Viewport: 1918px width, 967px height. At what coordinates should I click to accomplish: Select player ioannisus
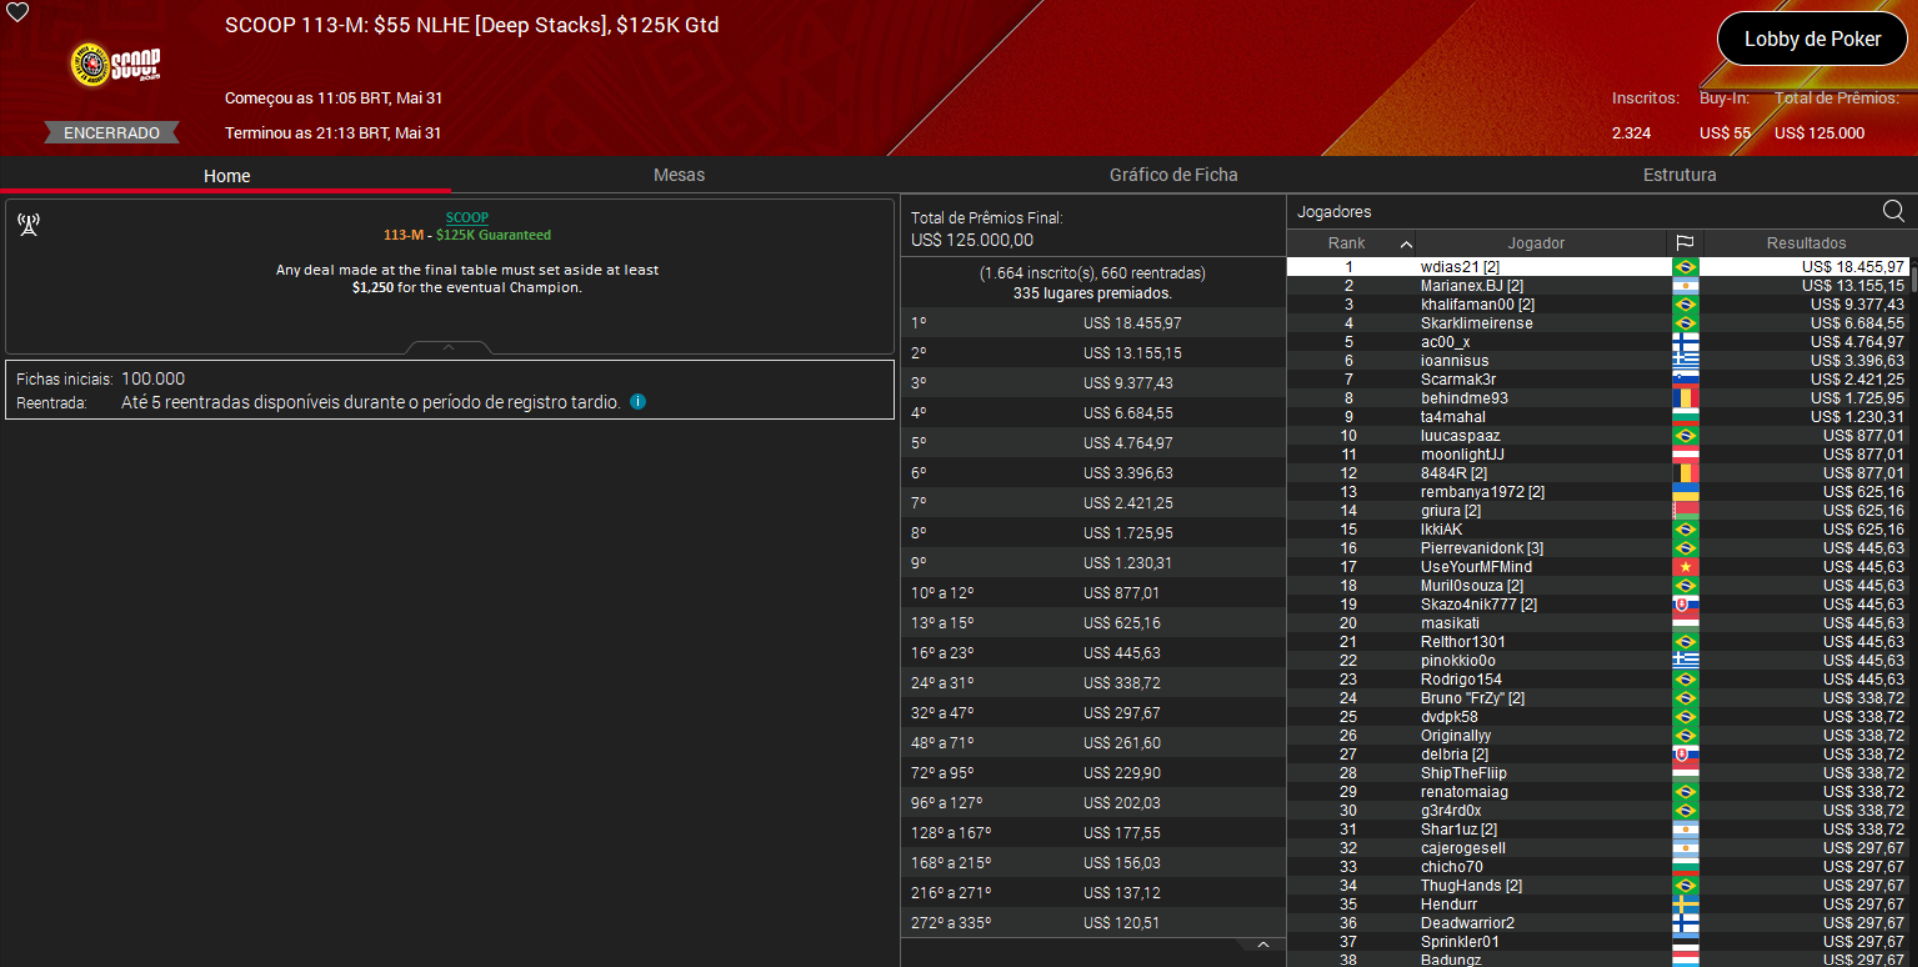coord(1454,361)
